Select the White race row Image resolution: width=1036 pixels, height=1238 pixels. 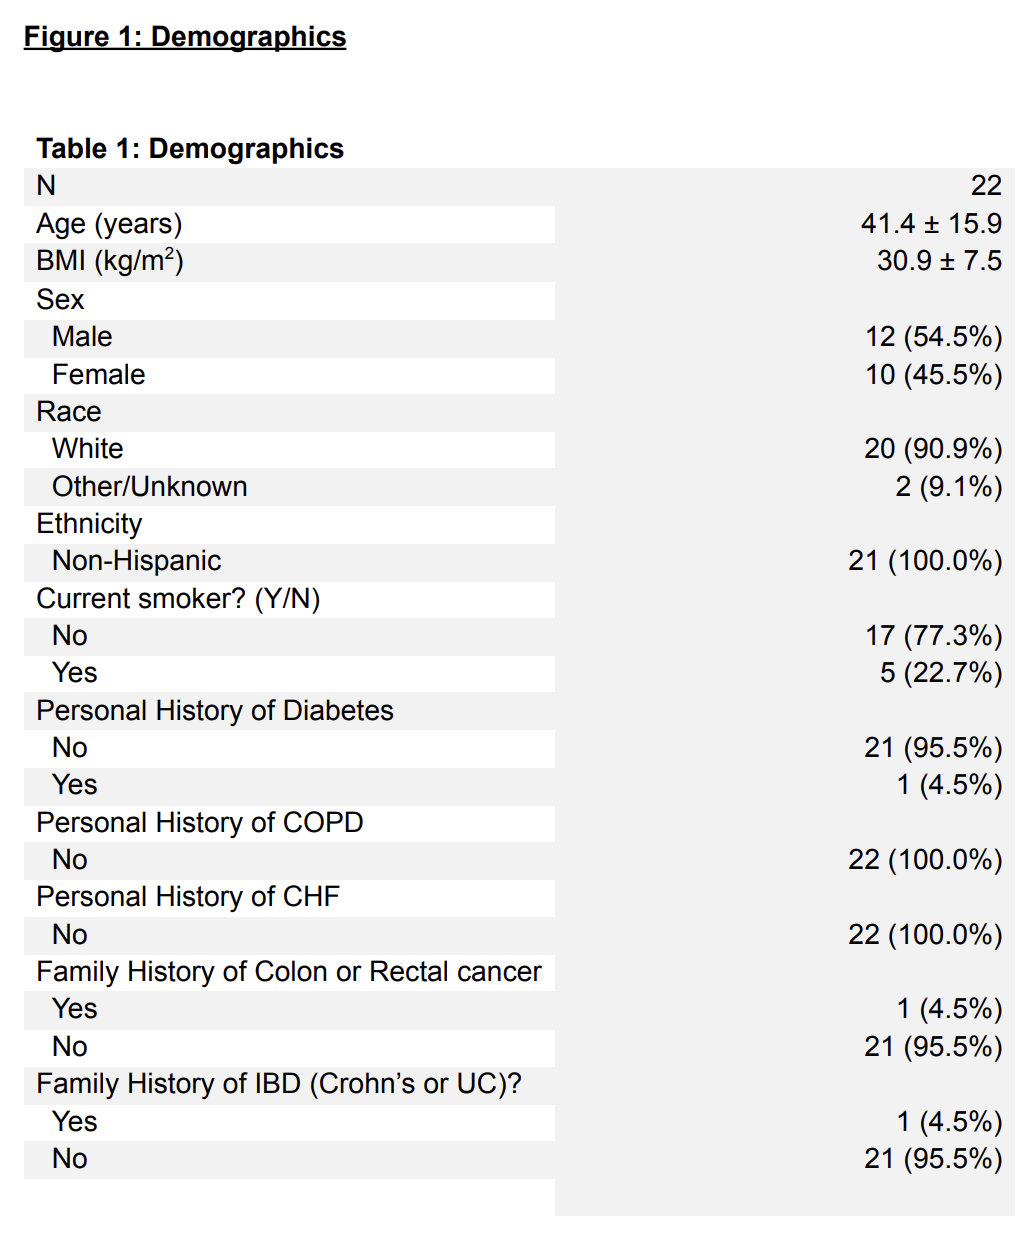pyautogui.click(x=88, y=449)
